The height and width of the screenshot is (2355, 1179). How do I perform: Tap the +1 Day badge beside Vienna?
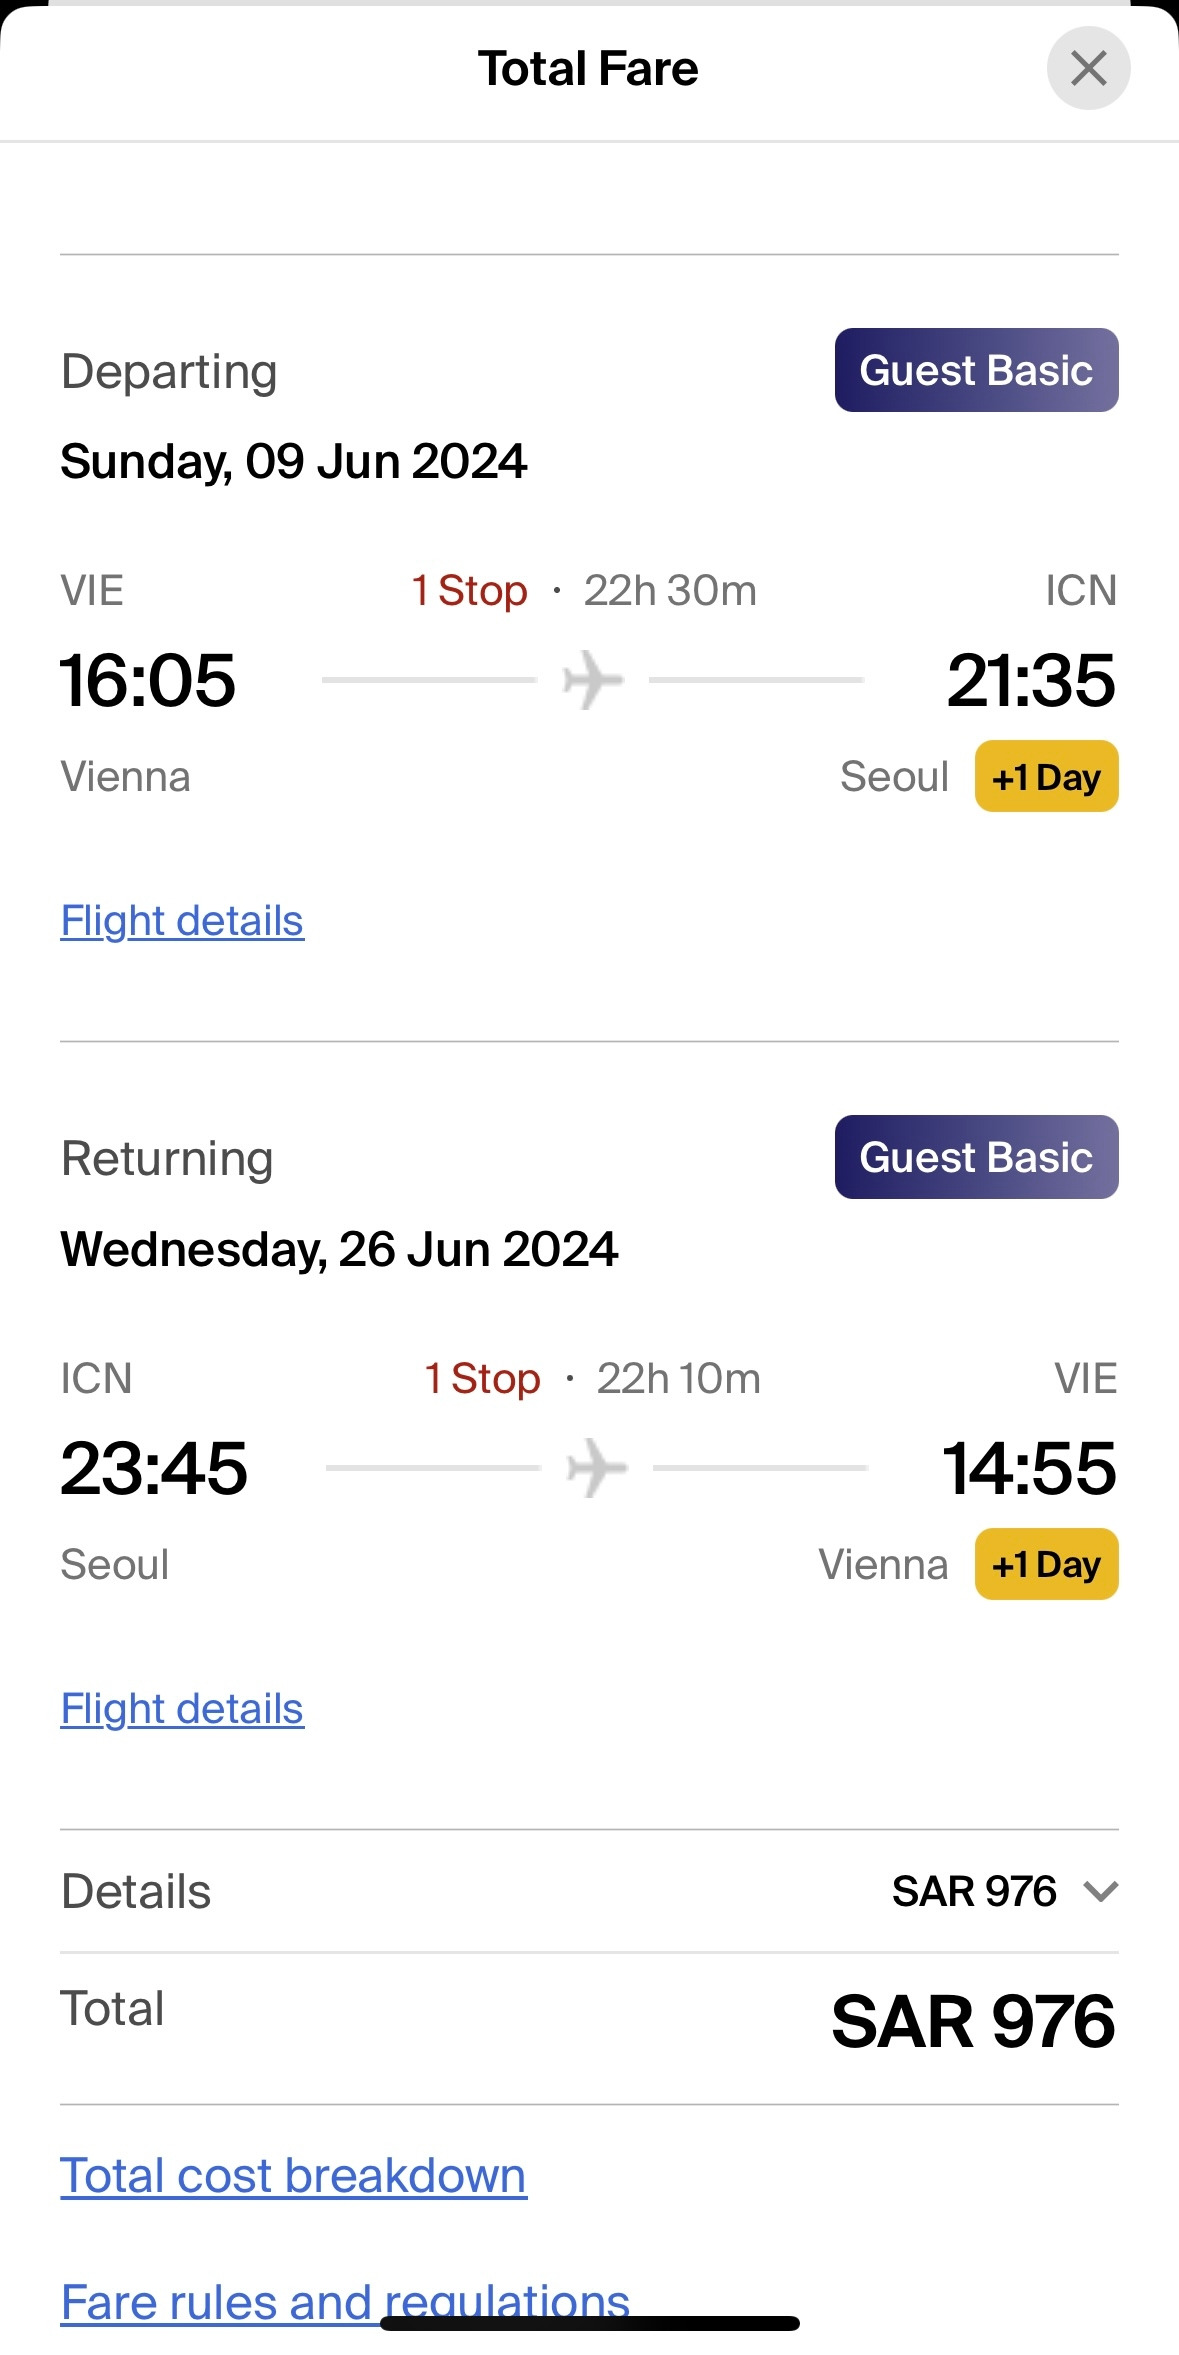click(1046, 1564)
